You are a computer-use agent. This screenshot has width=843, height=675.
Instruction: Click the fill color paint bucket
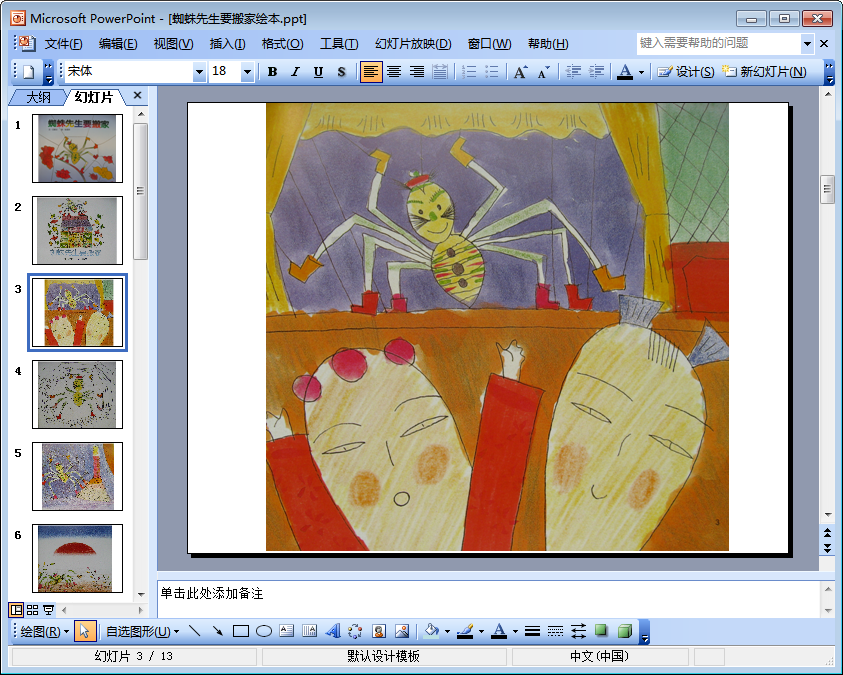point(432,631)
